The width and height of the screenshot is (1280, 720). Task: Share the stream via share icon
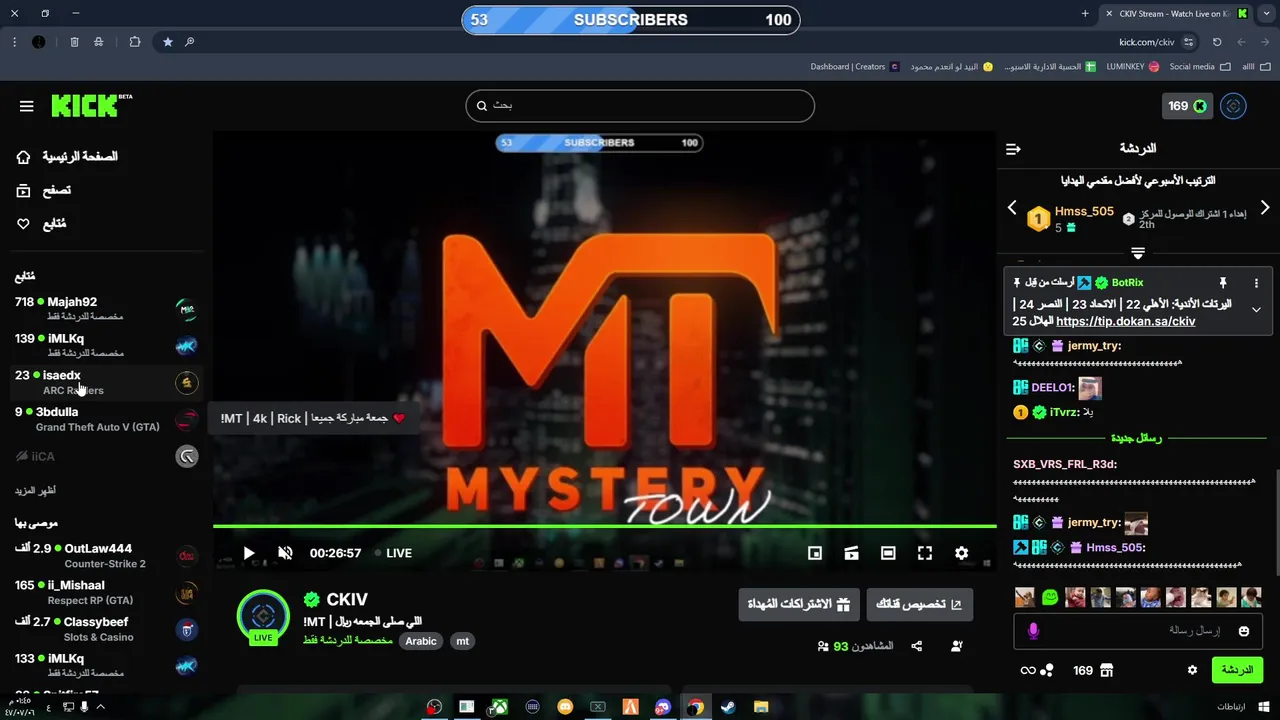tap(916, 646)
